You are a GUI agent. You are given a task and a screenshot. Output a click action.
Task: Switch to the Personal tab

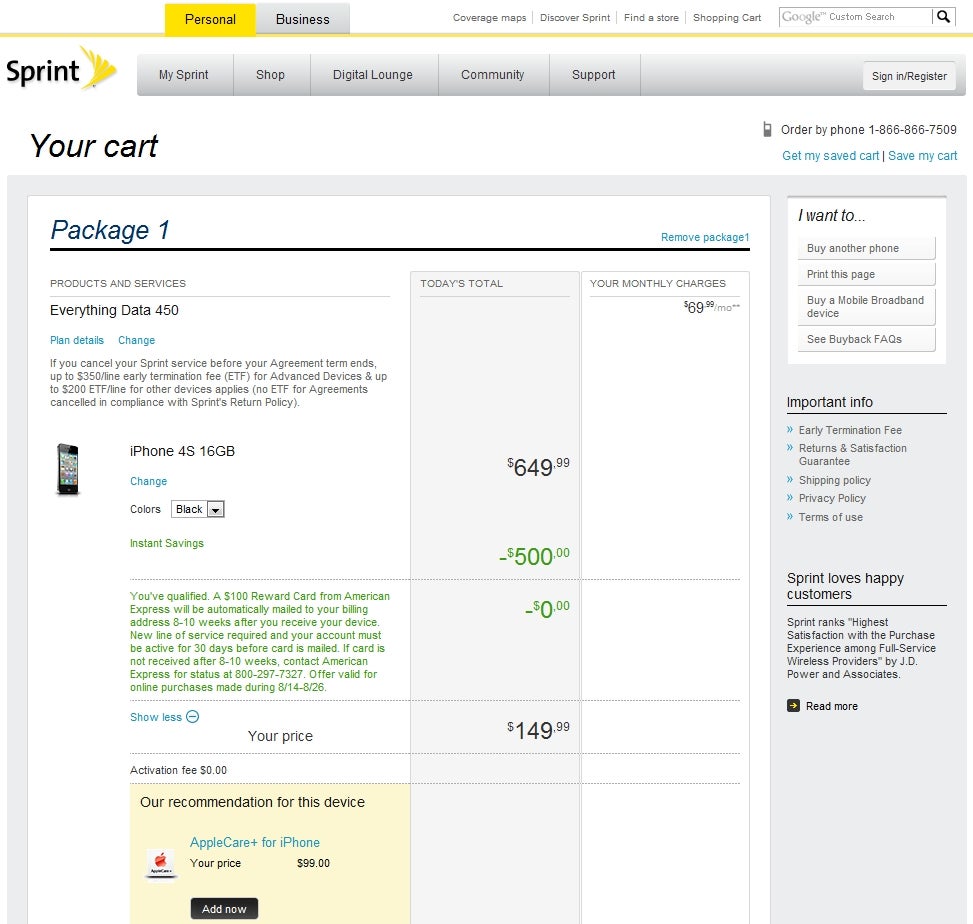coord(210,19)
